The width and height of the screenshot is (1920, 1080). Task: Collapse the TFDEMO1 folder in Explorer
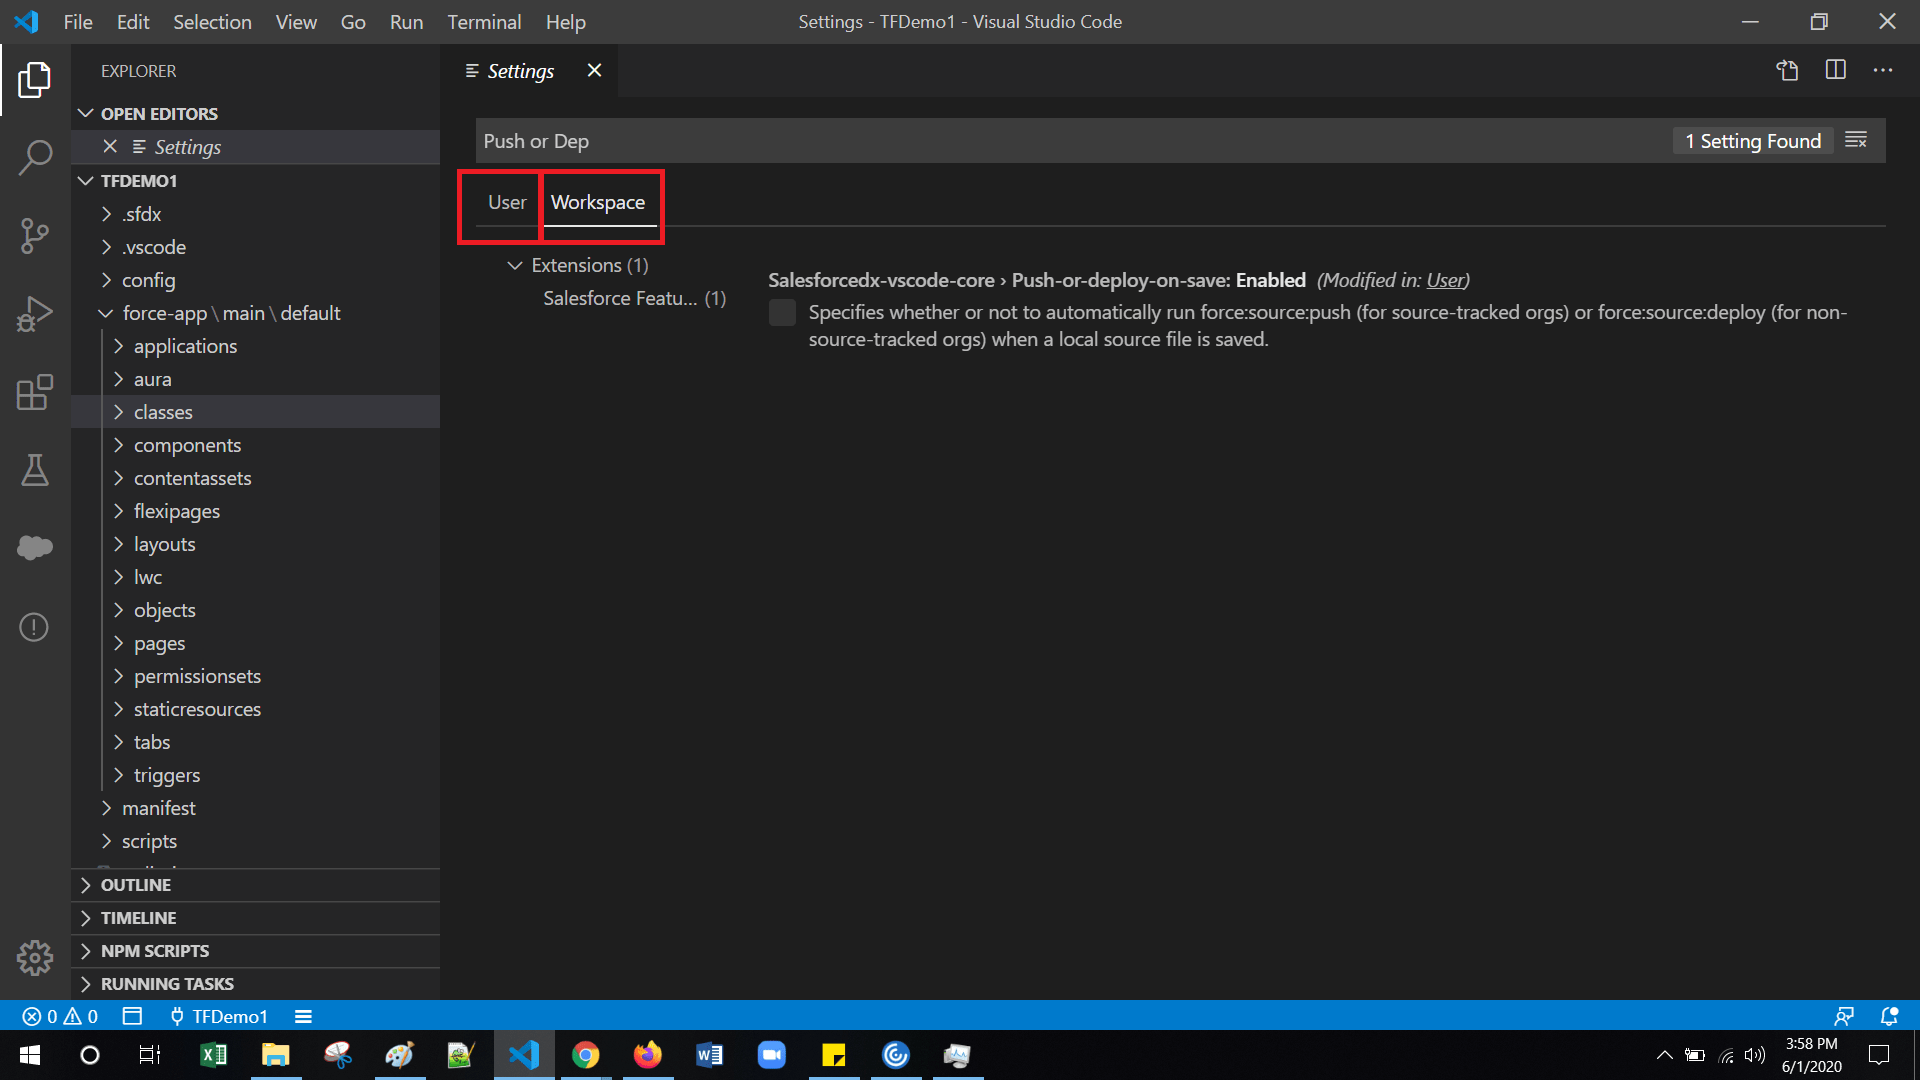[86, 180]
